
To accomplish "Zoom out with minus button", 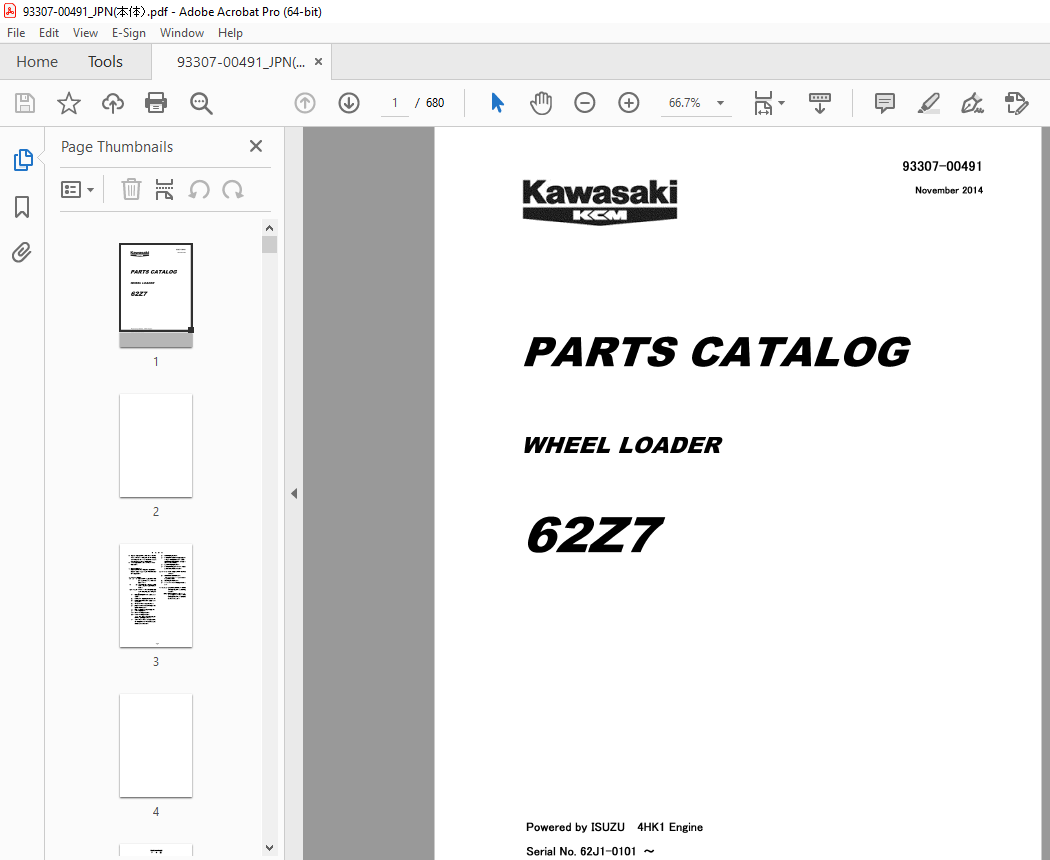I will point(585,103).
